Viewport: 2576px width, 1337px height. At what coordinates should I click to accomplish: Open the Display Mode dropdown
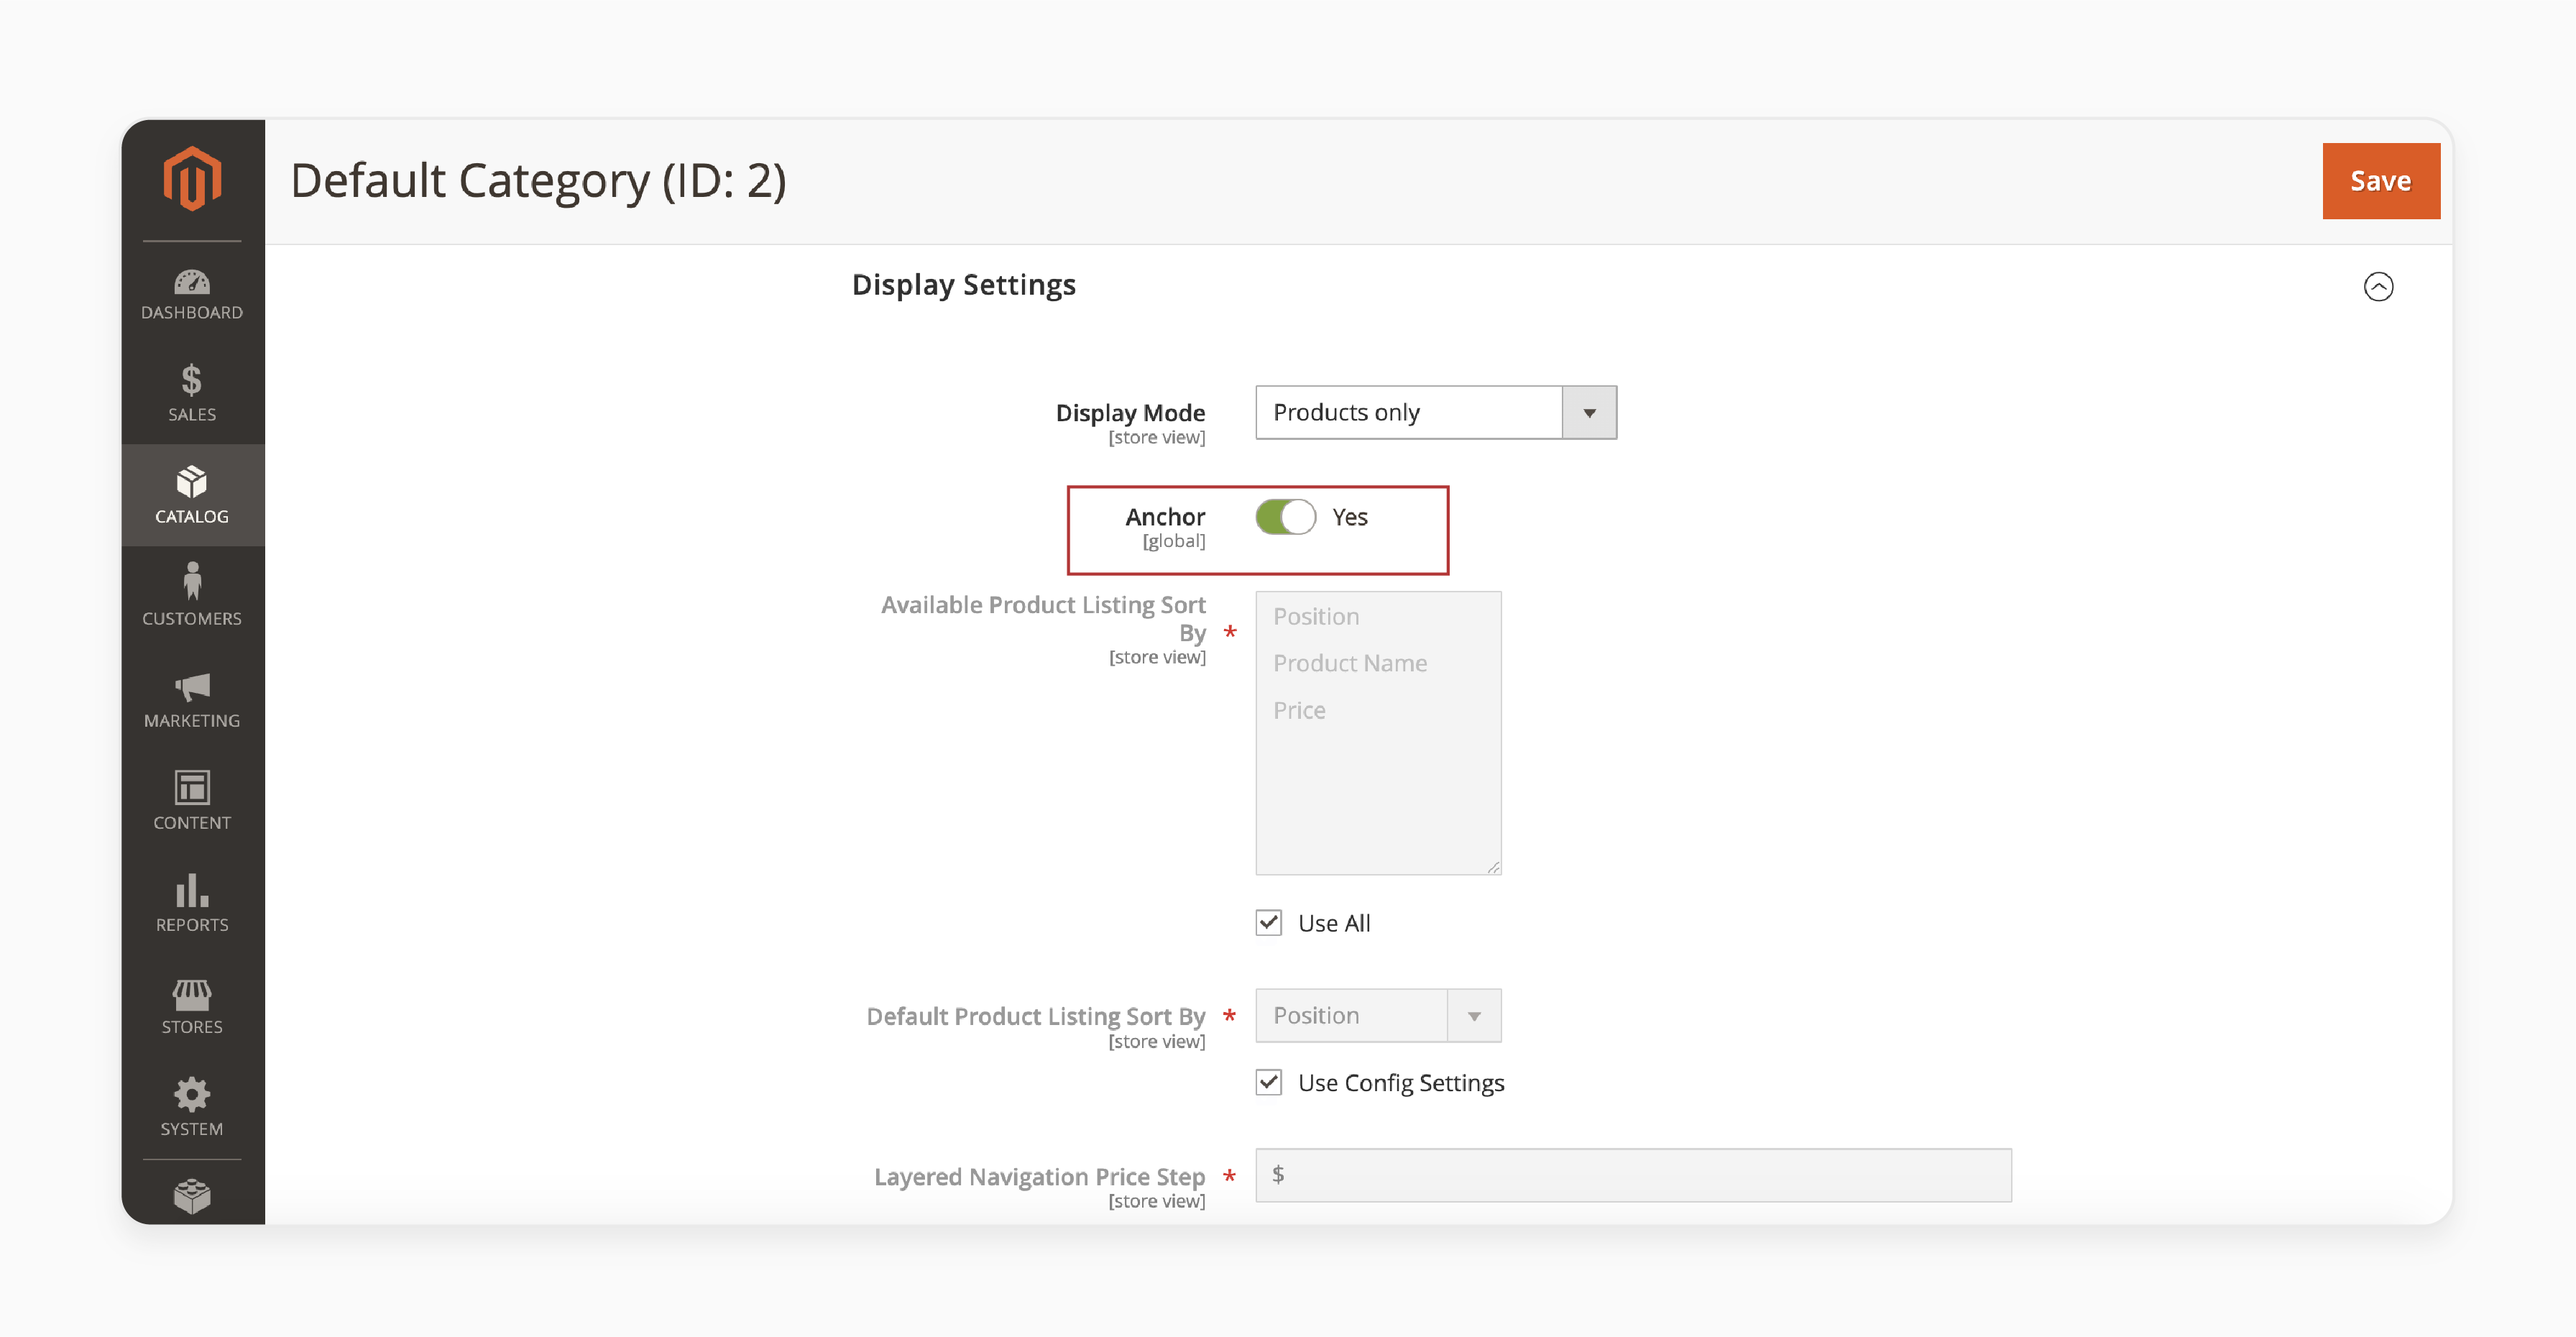1436,412
